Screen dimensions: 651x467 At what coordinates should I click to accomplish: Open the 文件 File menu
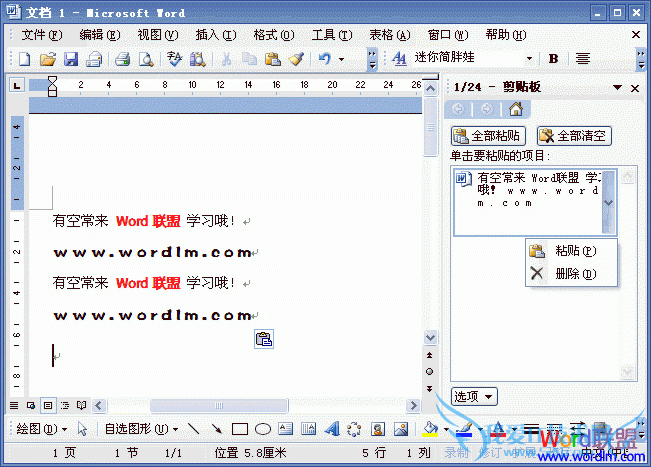click(x=42, y=35)
